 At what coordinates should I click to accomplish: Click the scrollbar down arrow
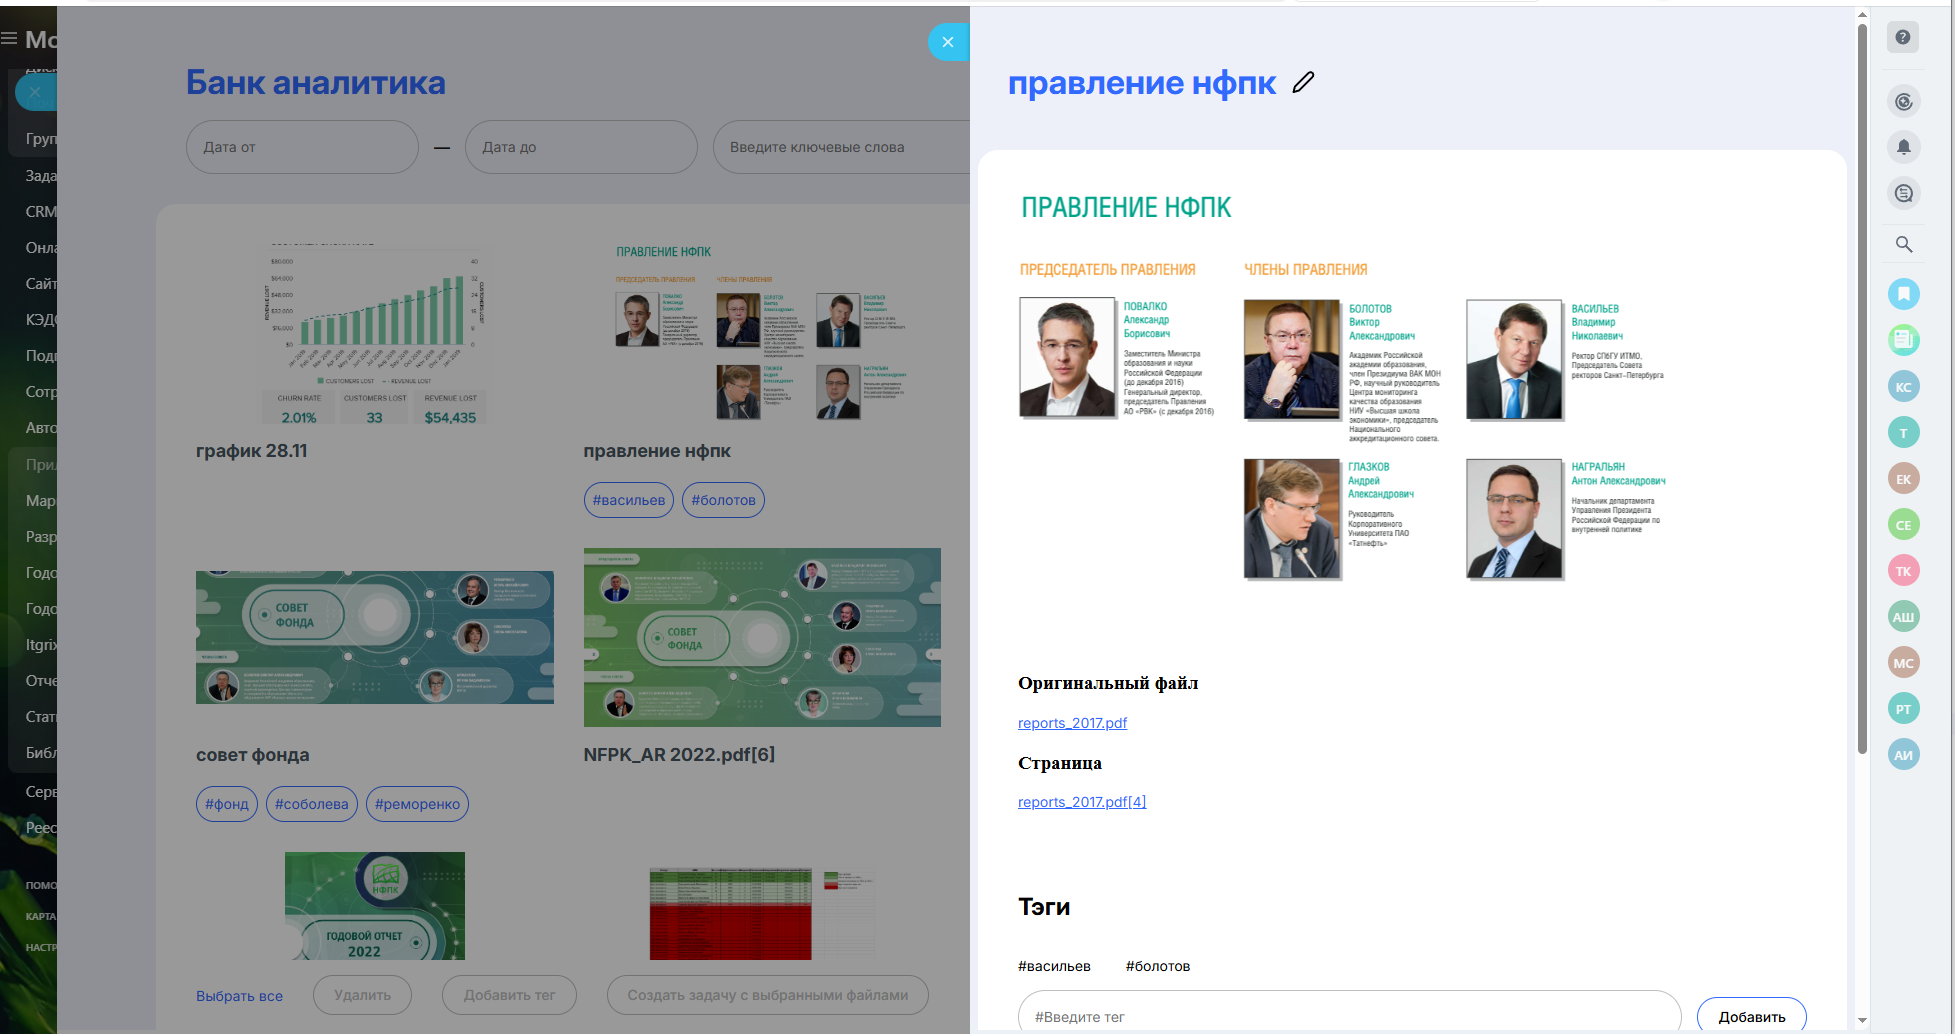1862,1020
